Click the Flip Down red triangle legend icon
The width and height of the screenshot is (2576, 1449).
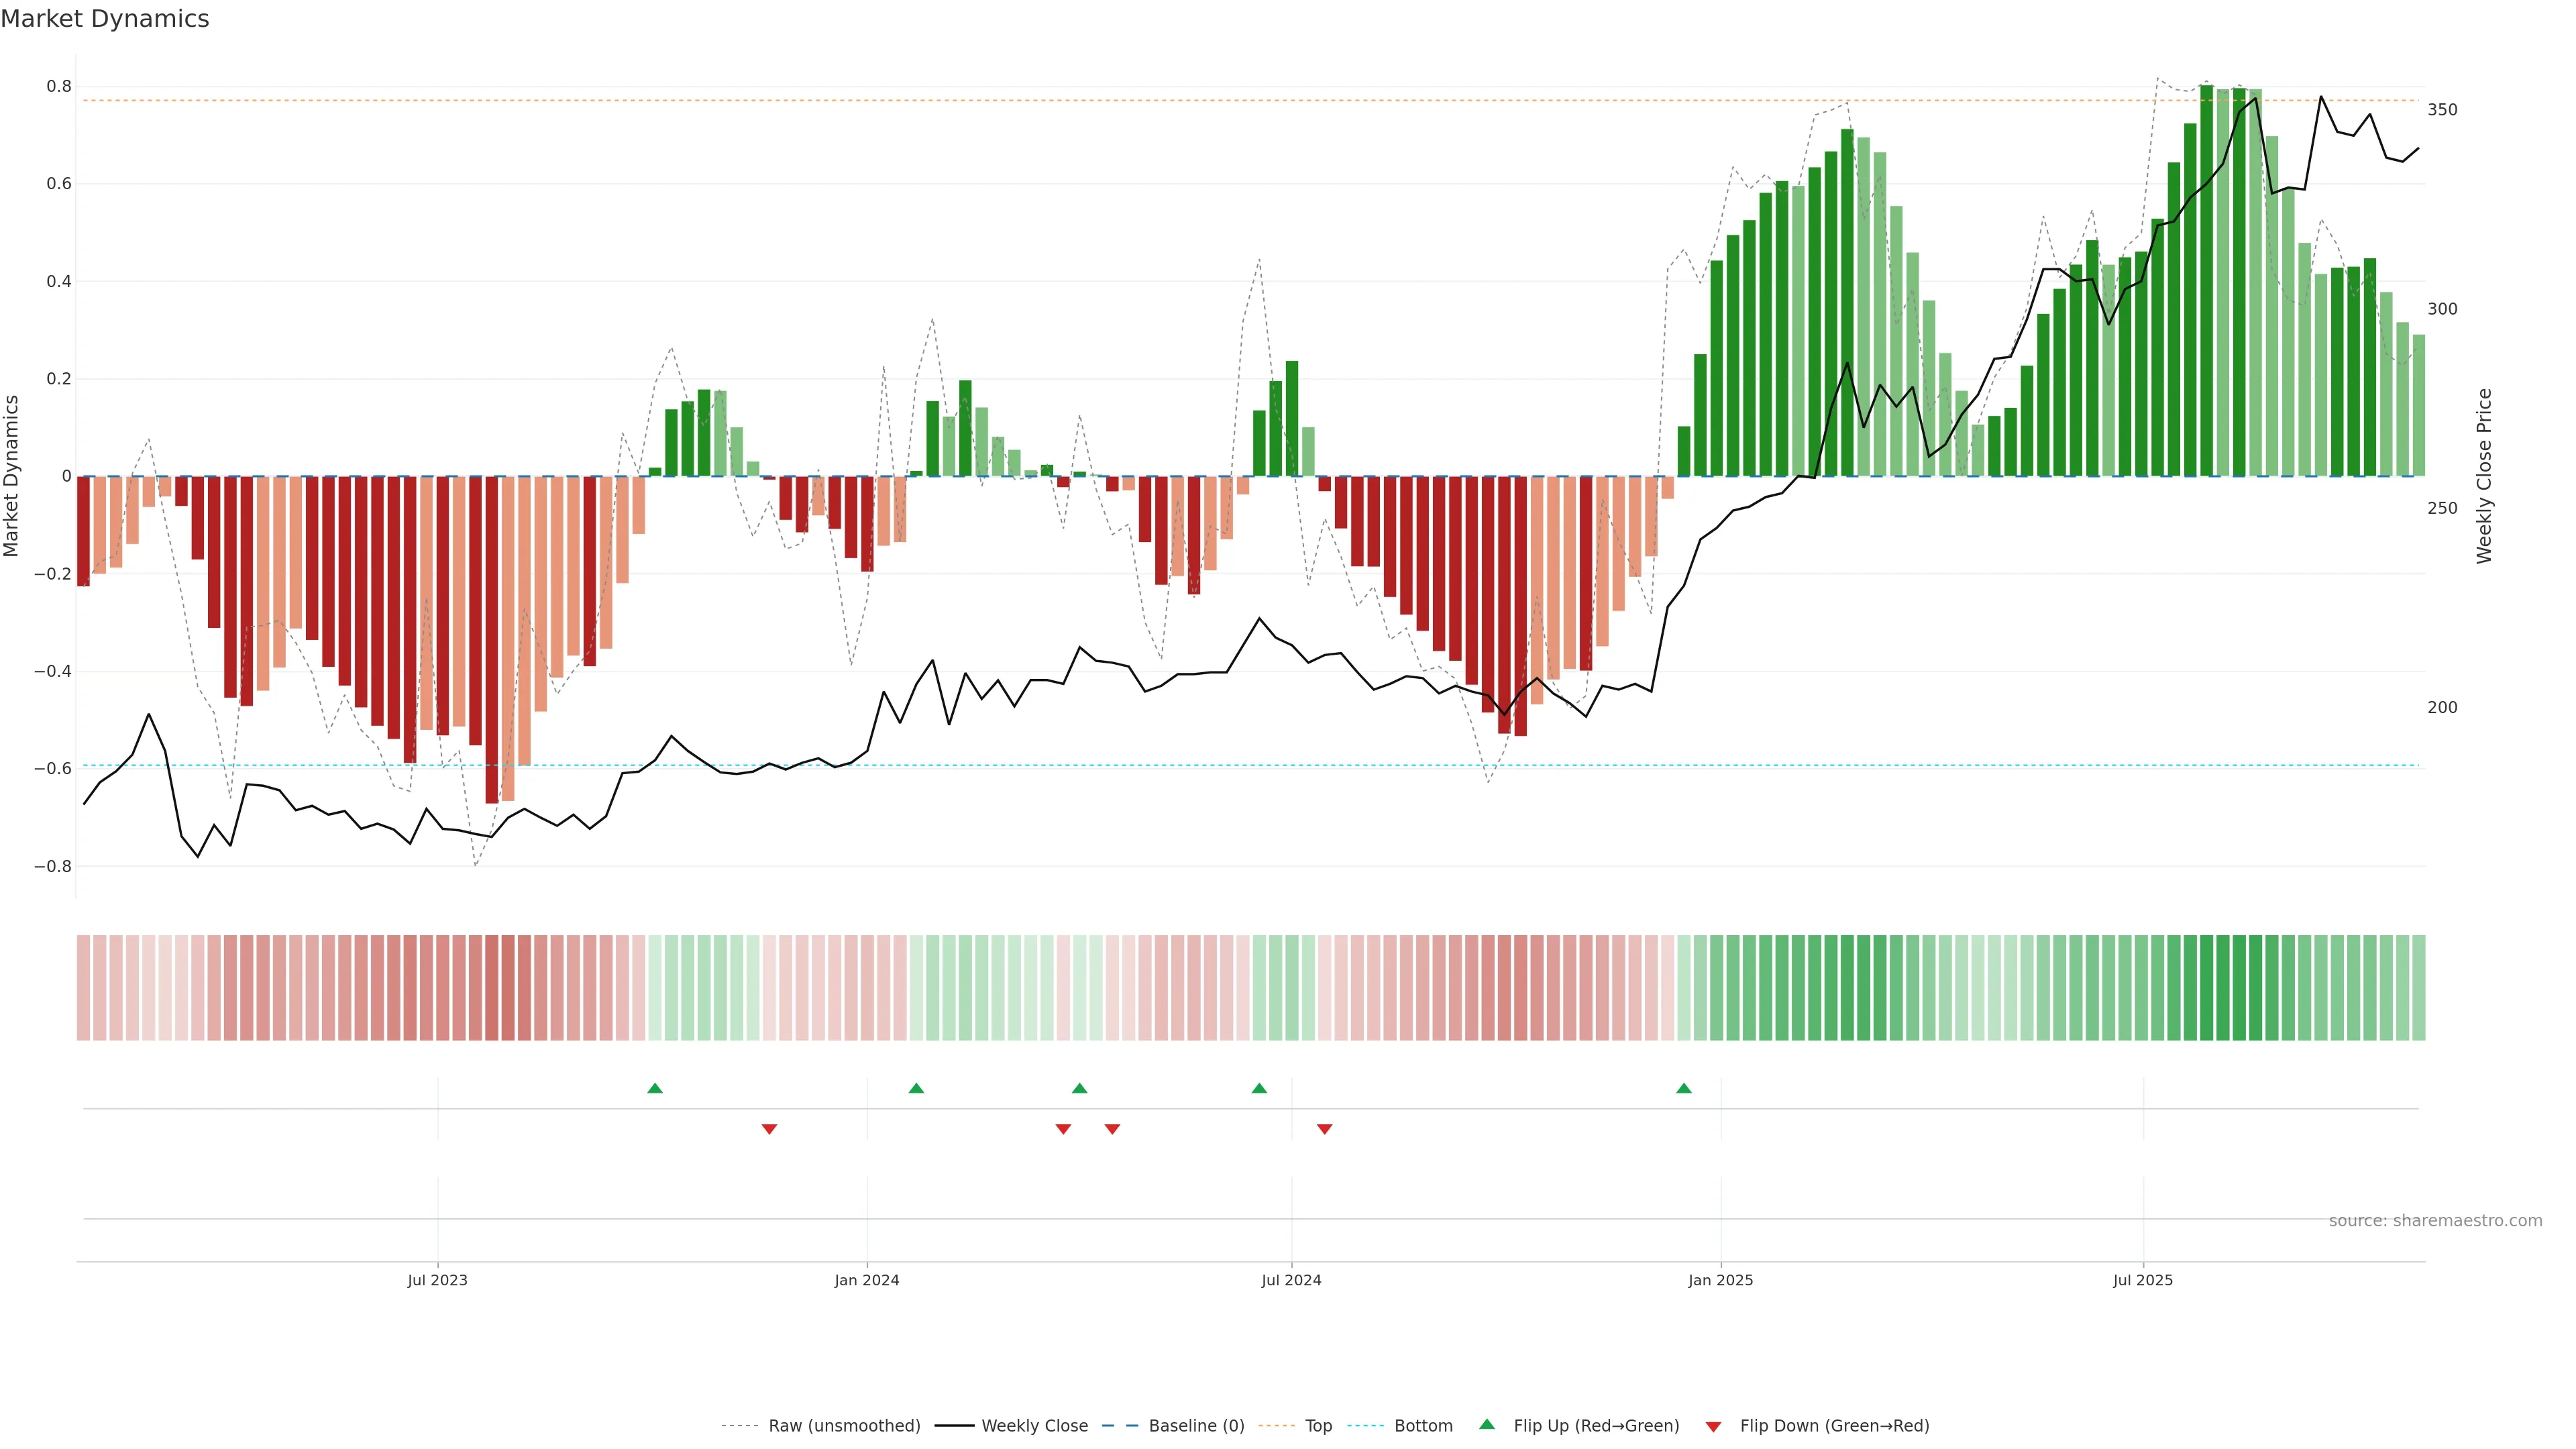click(1713, 1426)
